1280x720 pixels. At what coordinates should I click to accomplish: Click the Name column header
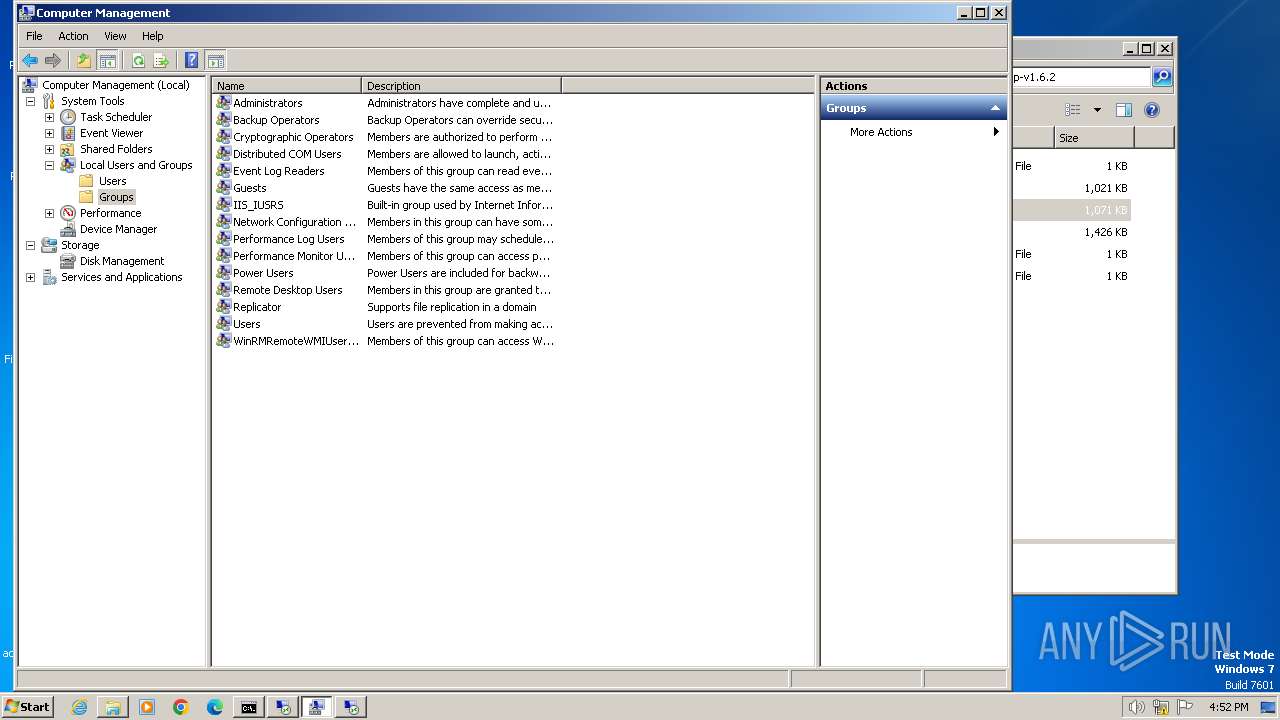287,86
